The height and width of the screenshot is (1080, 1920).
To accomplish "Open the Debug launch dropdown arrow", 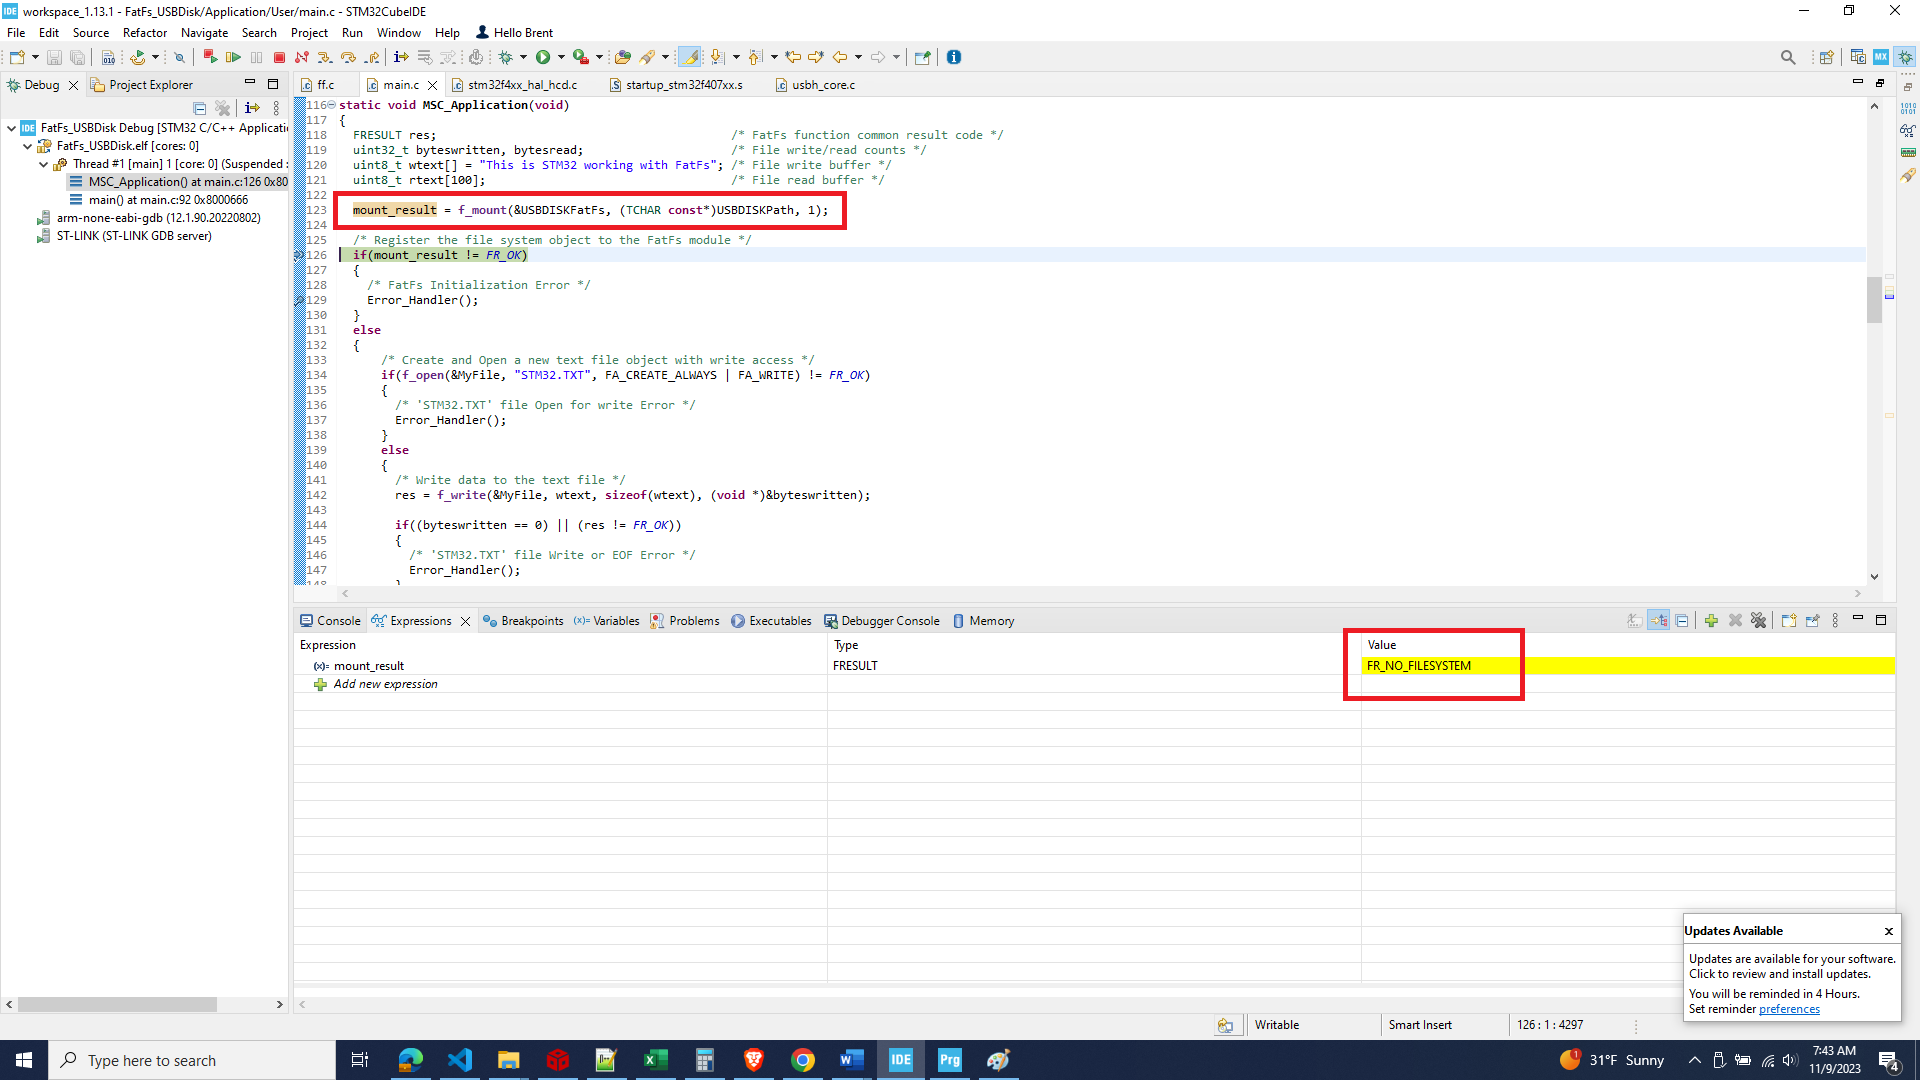I will [523, 57].
